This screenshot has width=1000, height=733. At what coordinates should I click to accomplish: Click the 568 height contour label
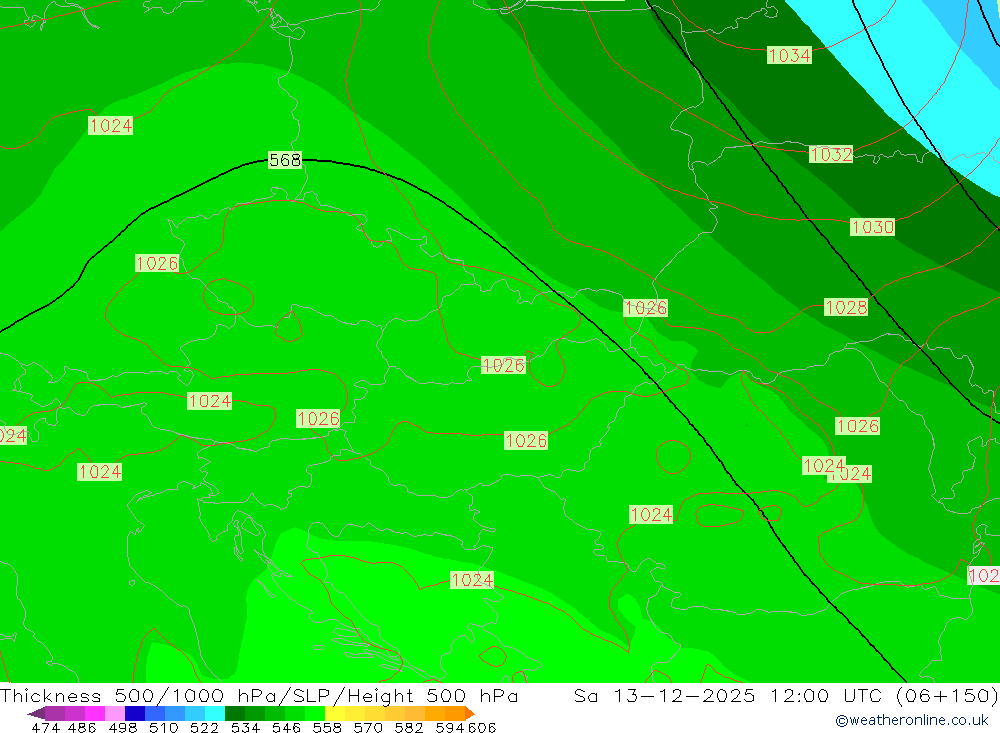pos(284,160)
